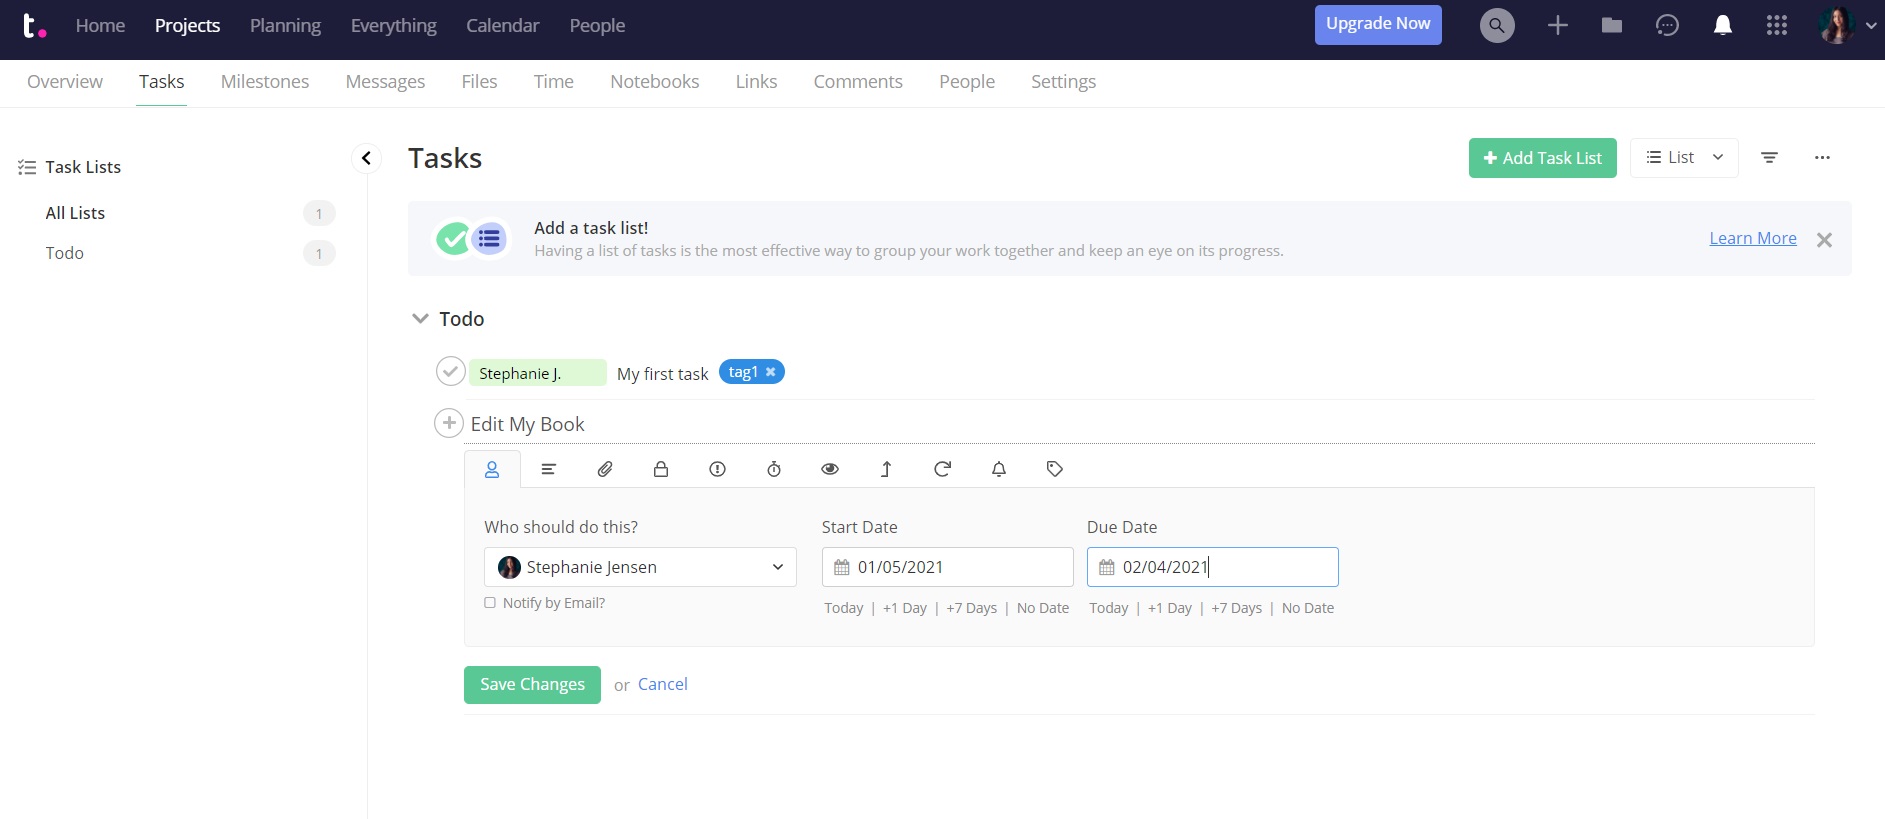
Task: Open the priority exclamation tab
Action: [717, 469]
